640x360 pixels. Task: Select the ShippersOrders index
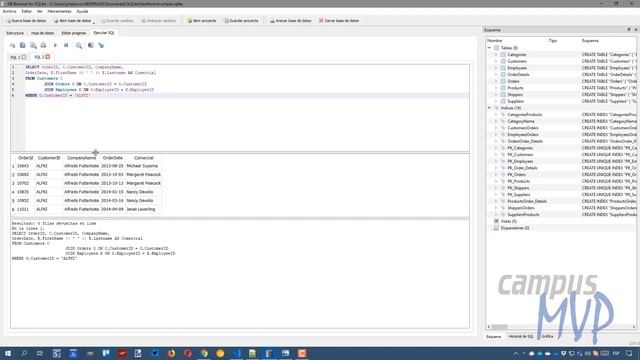point(521,208)
